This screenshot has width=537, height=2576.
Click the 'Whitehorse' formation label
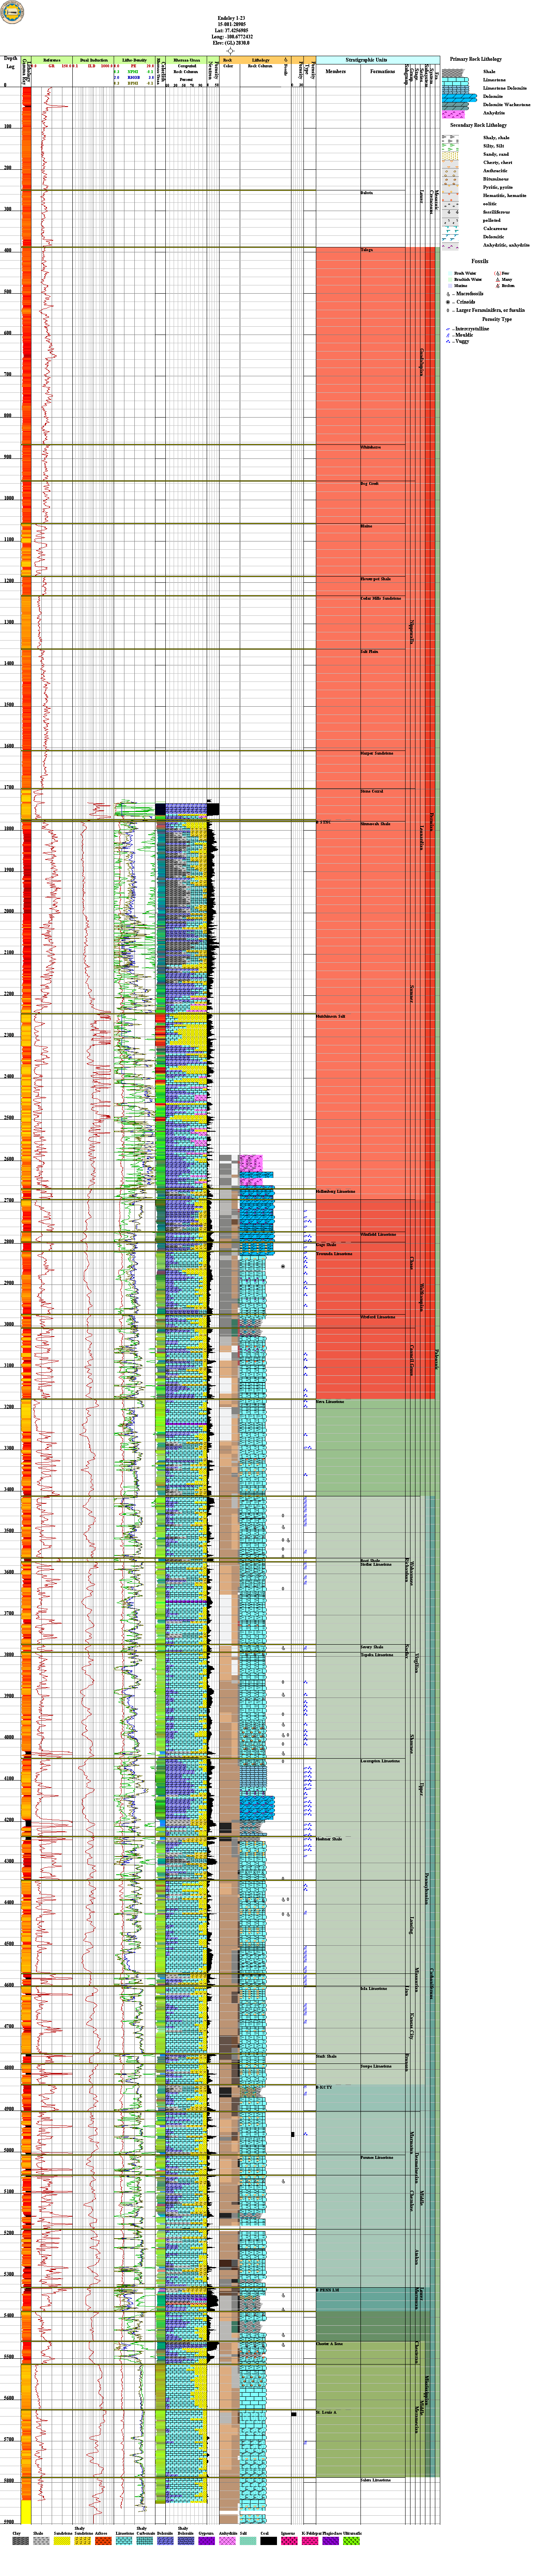pos(370,447)
